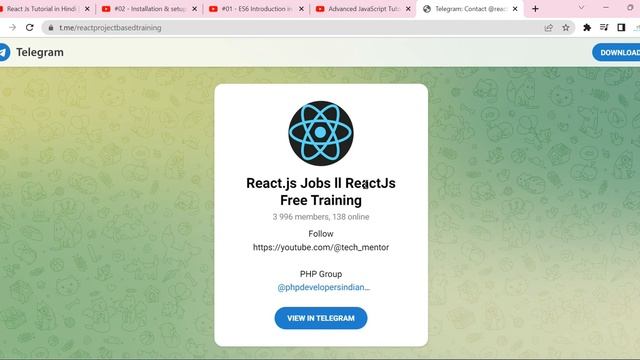Screen dimensions: 640x360
Task: Open the tab search chevron
Action: pyautogui.click(x=581, y=8)
